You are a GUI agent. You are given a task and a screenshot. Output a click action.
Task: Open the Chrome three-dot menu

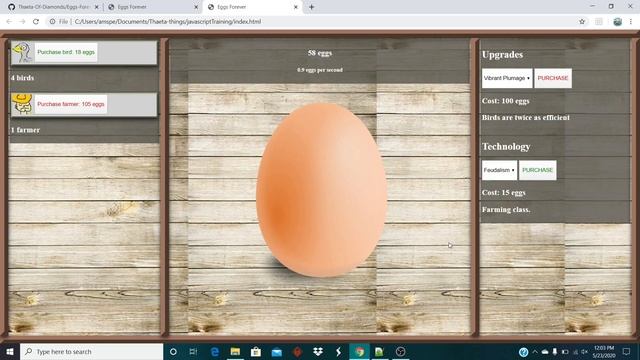(631, 22)
